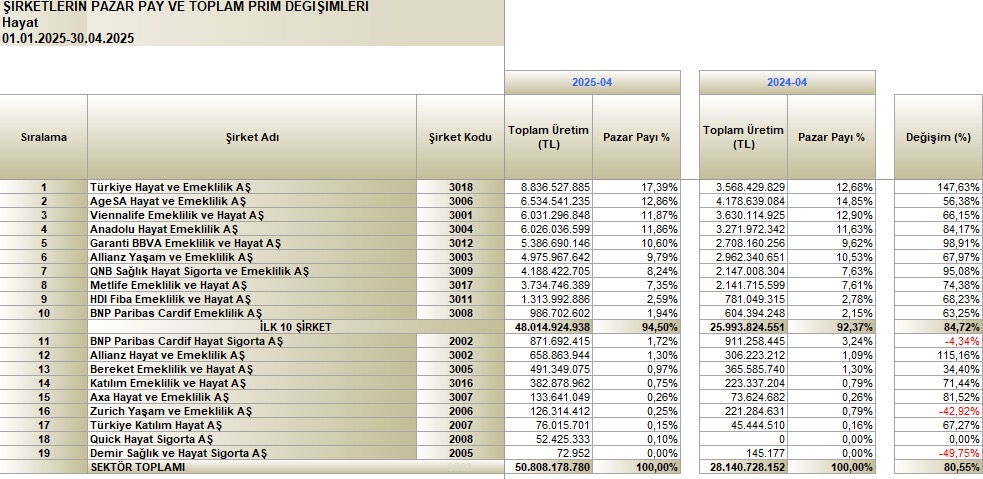Select Allianz Yaşam ve Emeklilik AŞ cell

(252, 257)
